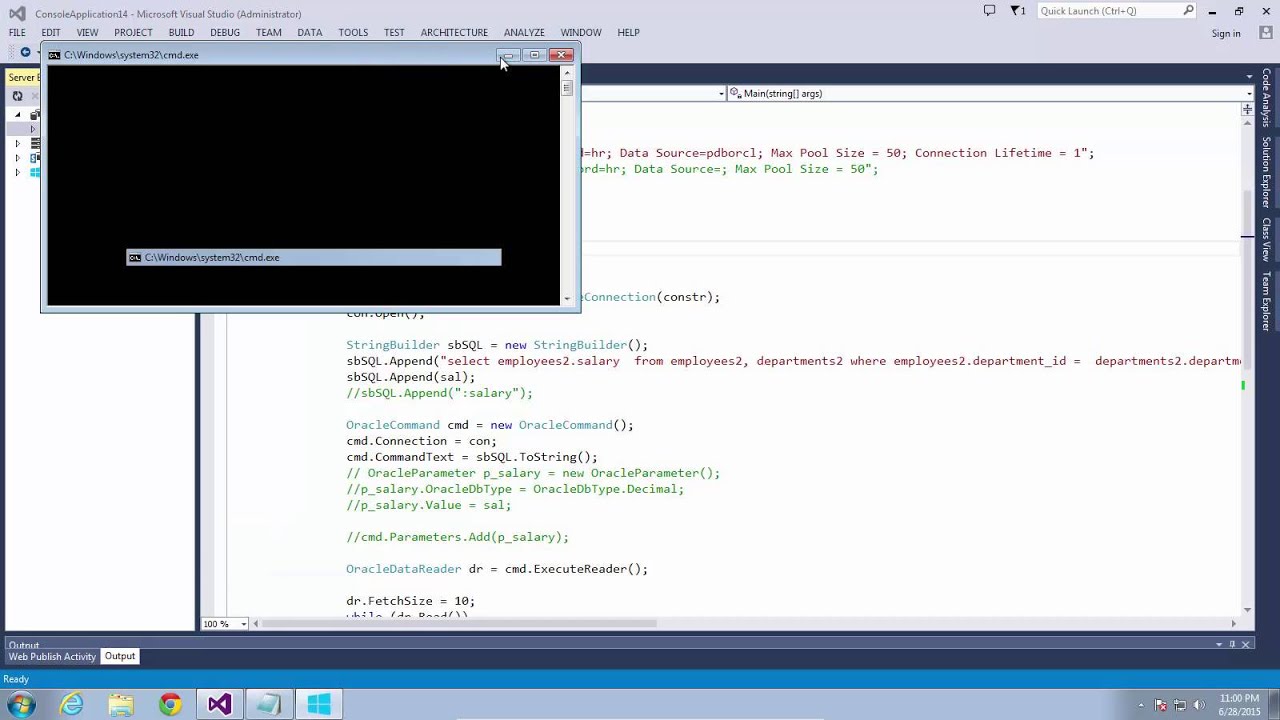Open the WINDOW menu

coord(581,32)
